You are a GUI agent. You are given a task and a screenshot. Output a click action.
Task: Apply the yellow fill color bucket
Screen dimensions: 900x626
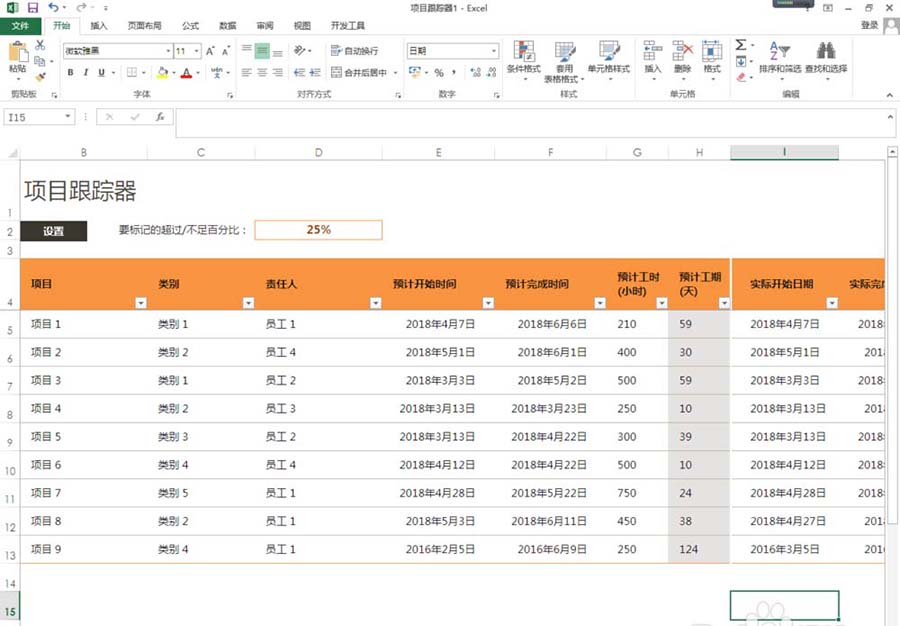pyautogui.click(x=162, y=72)
